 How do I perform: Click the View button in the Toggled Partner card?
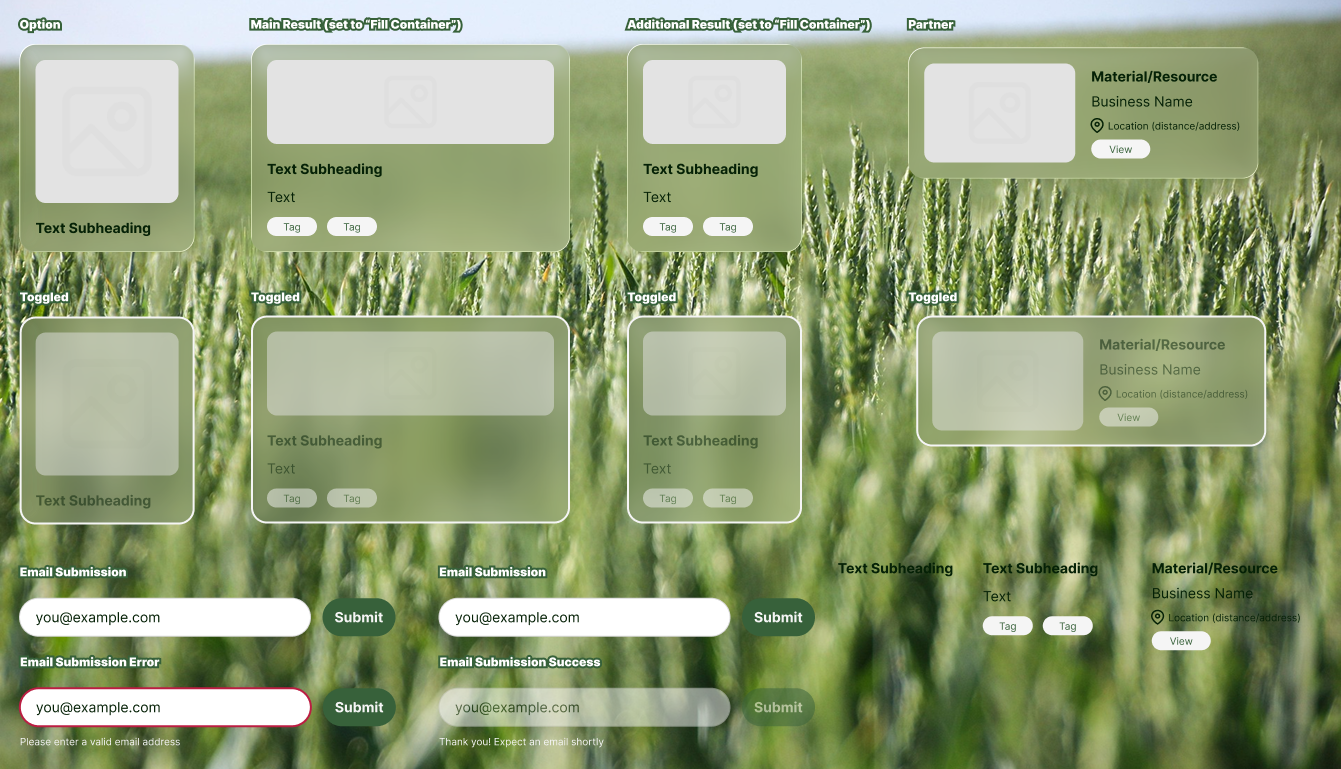pos(1129,417)
